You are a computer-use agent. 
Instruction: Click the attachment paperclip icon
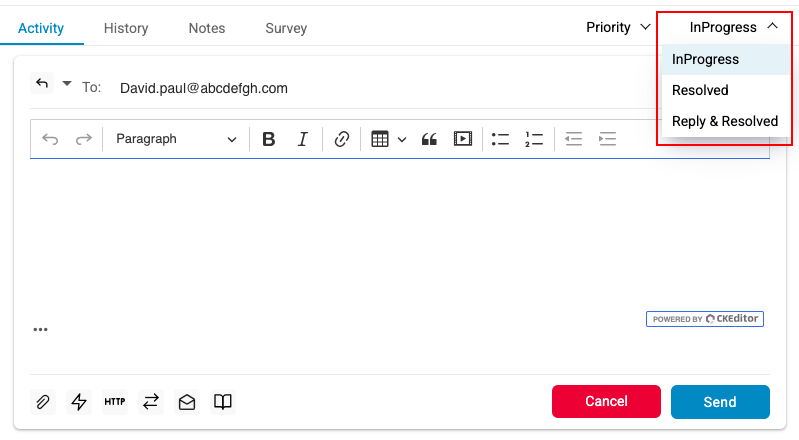tap(43, 402)
